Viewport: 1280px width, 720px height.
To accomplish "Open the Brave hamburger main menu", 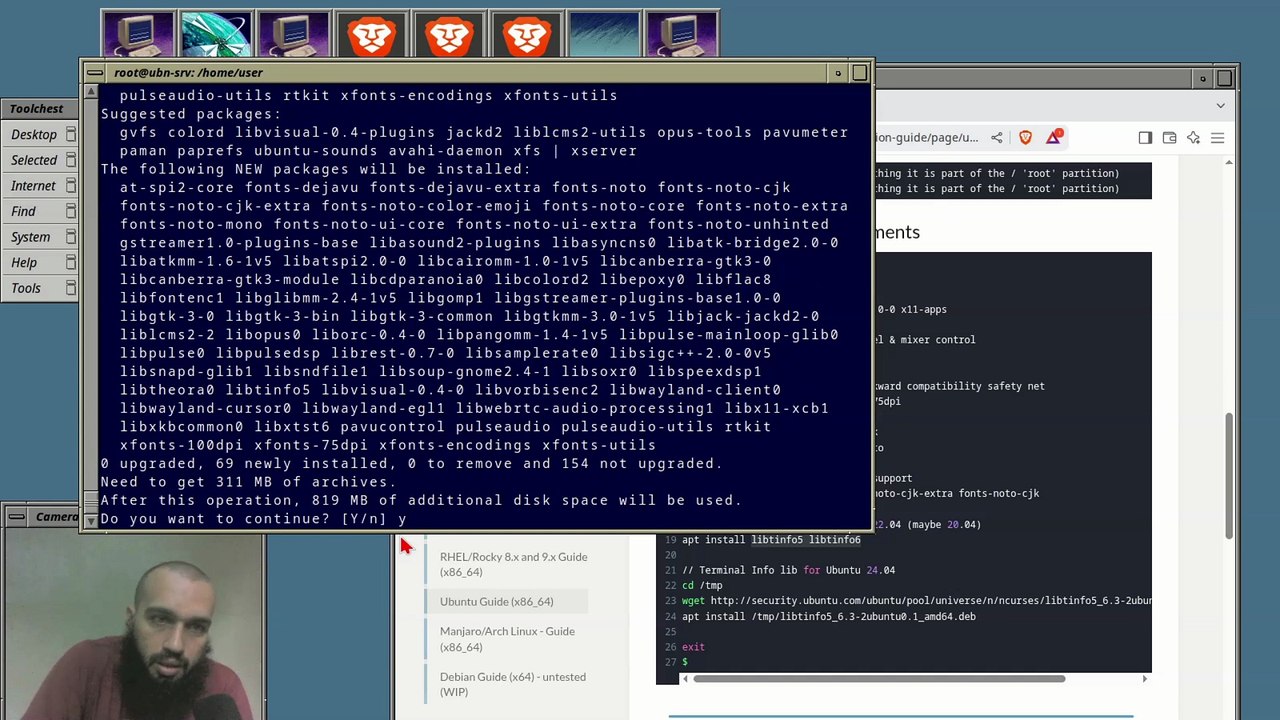I will (1217, 137).
